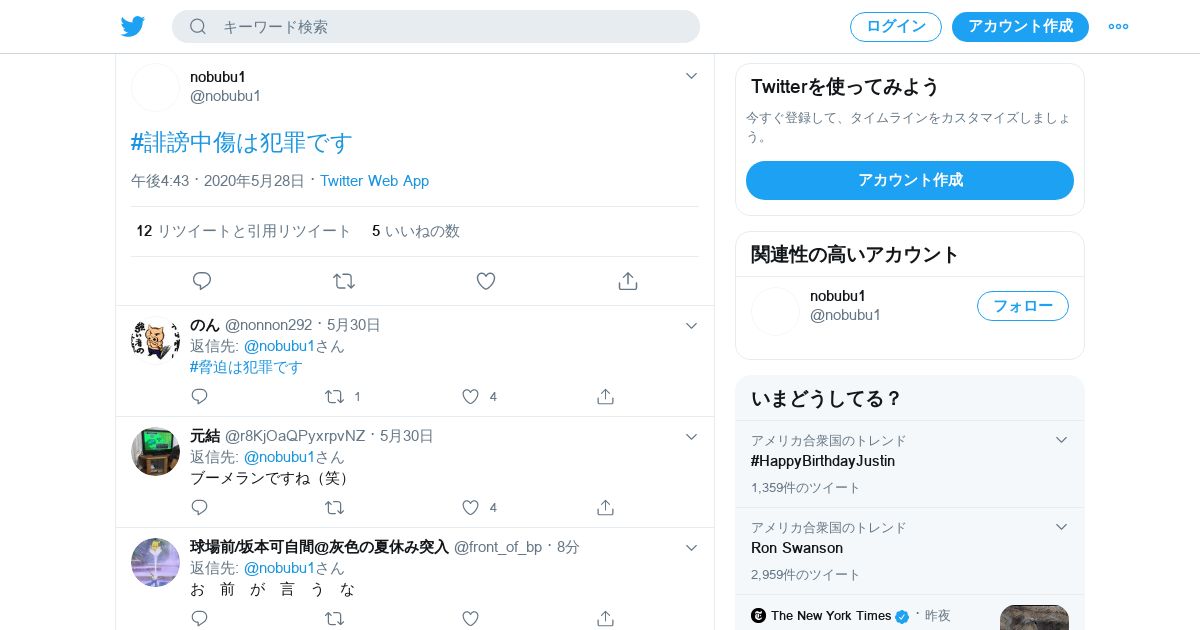The height and width of the screenshot is (630, 1200).
Task: Click the ログイン button
Action: [896, 27]
